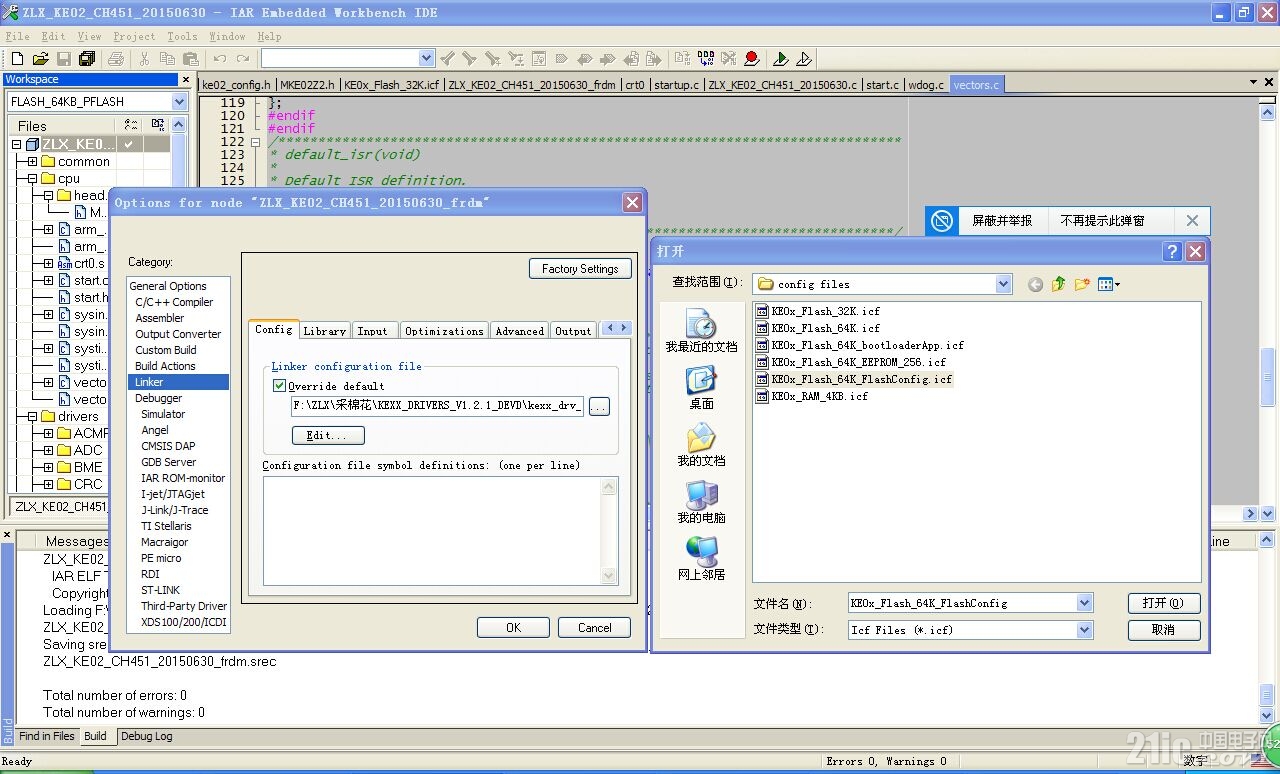This screenshot has height=774, width=1280.
Task: Open the Project menu
Action: tap(134, 36)
